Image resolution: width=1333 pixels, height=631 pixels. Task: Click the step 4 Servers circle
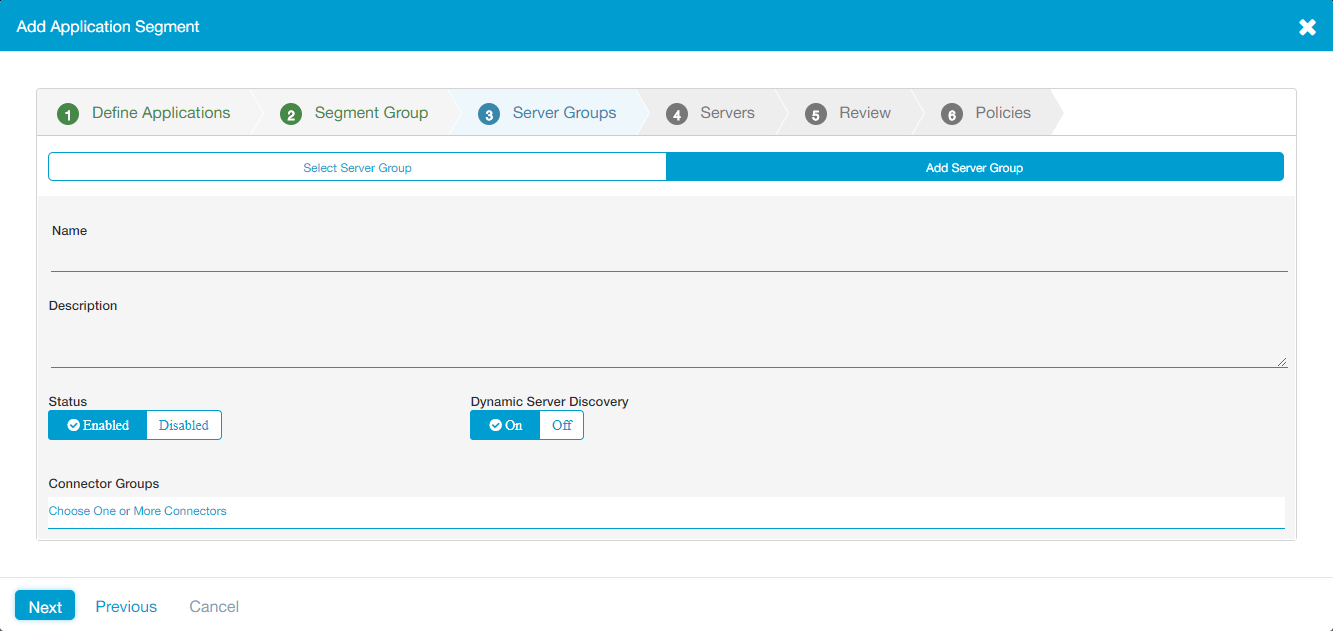(676, 113)
